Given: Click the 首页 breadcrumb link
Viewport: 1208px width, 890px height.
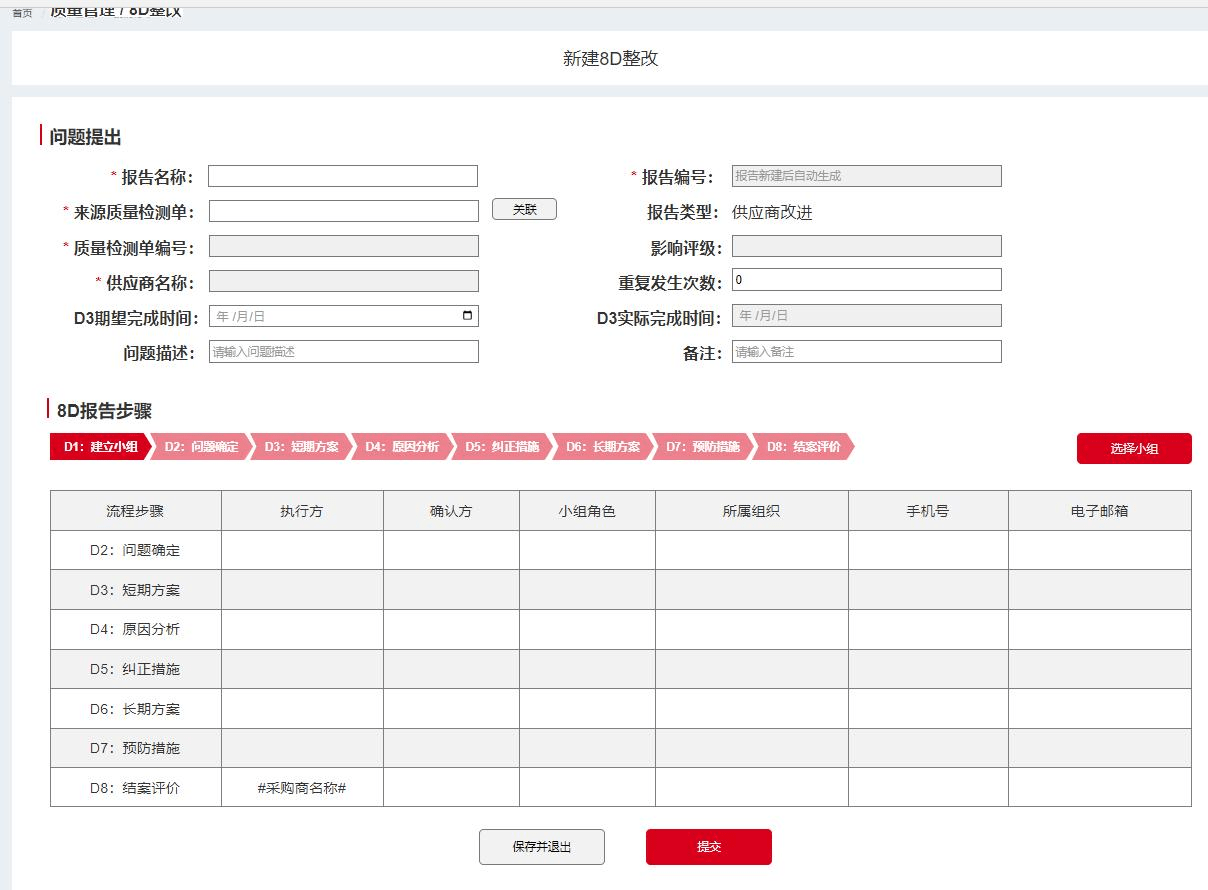Looking at the screenshot, I should [22, 13].
